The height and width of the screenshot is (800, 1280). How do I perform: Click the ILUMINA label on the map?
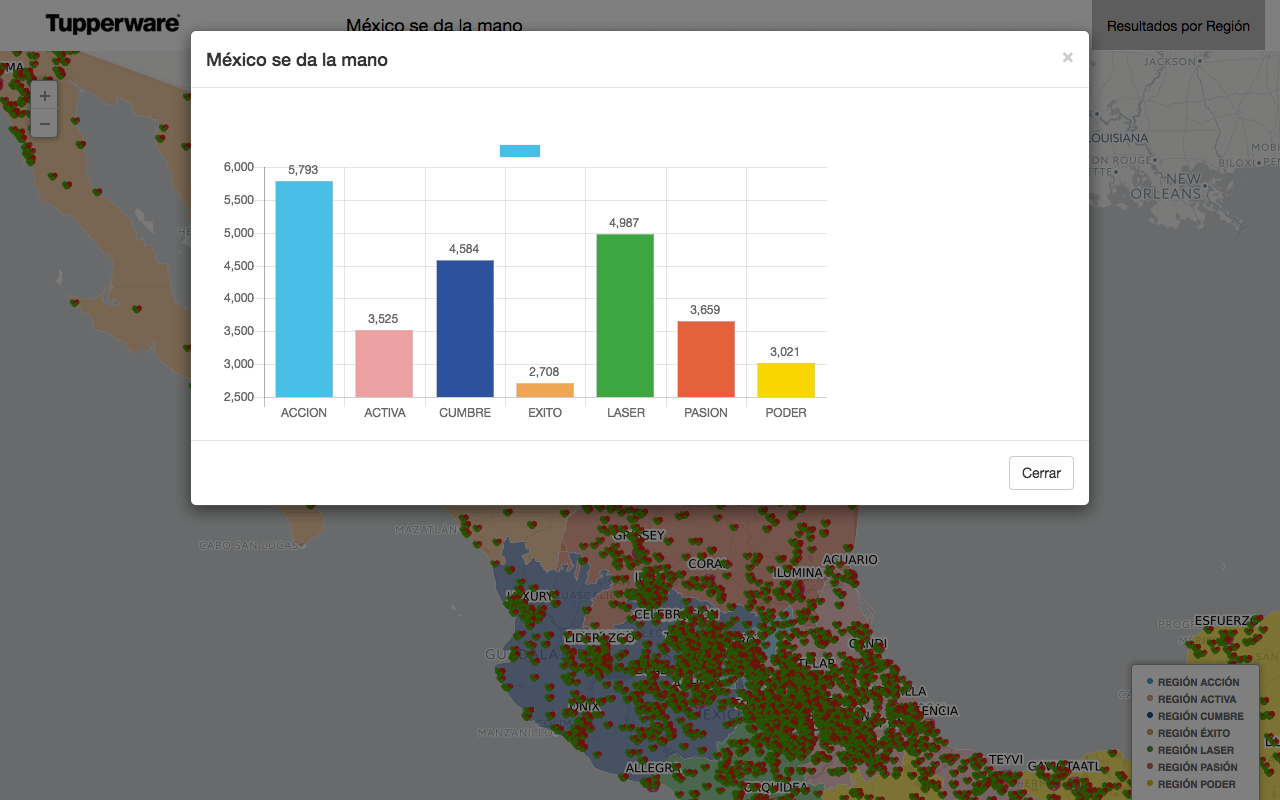point(799,573)
